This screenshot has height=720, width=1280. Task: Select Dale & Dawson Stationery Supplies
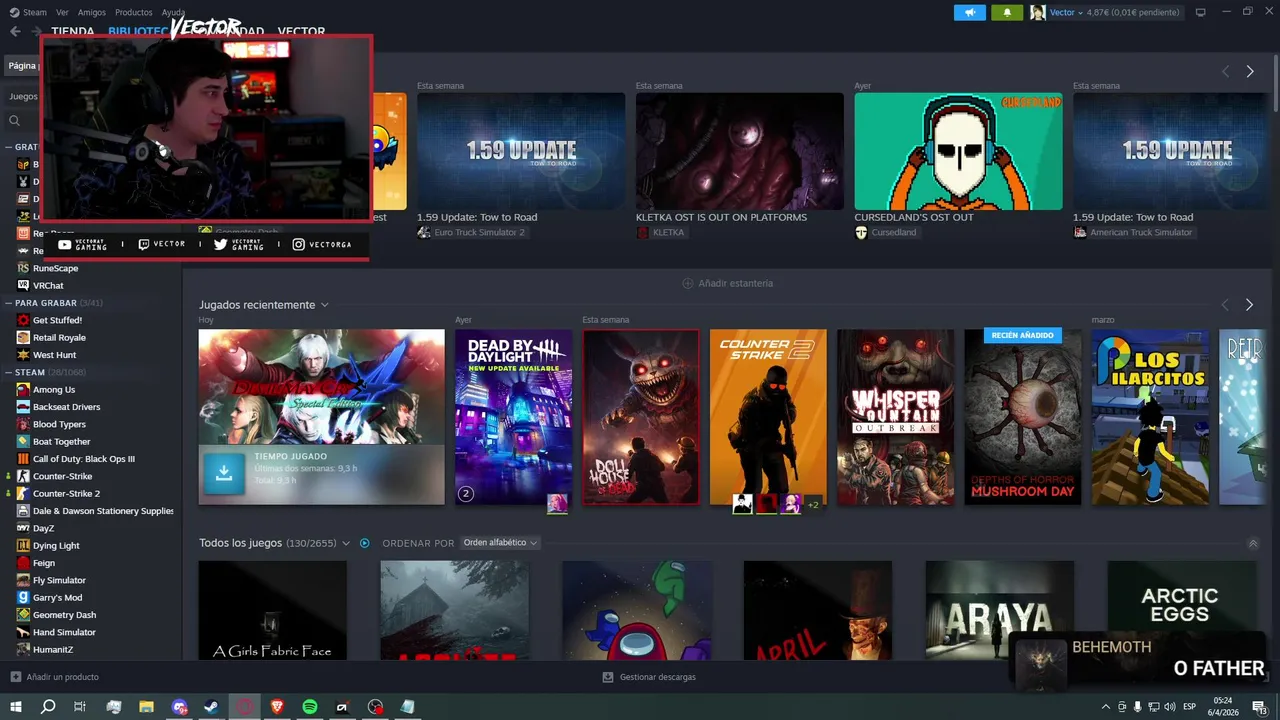click(x=103, y=511)
